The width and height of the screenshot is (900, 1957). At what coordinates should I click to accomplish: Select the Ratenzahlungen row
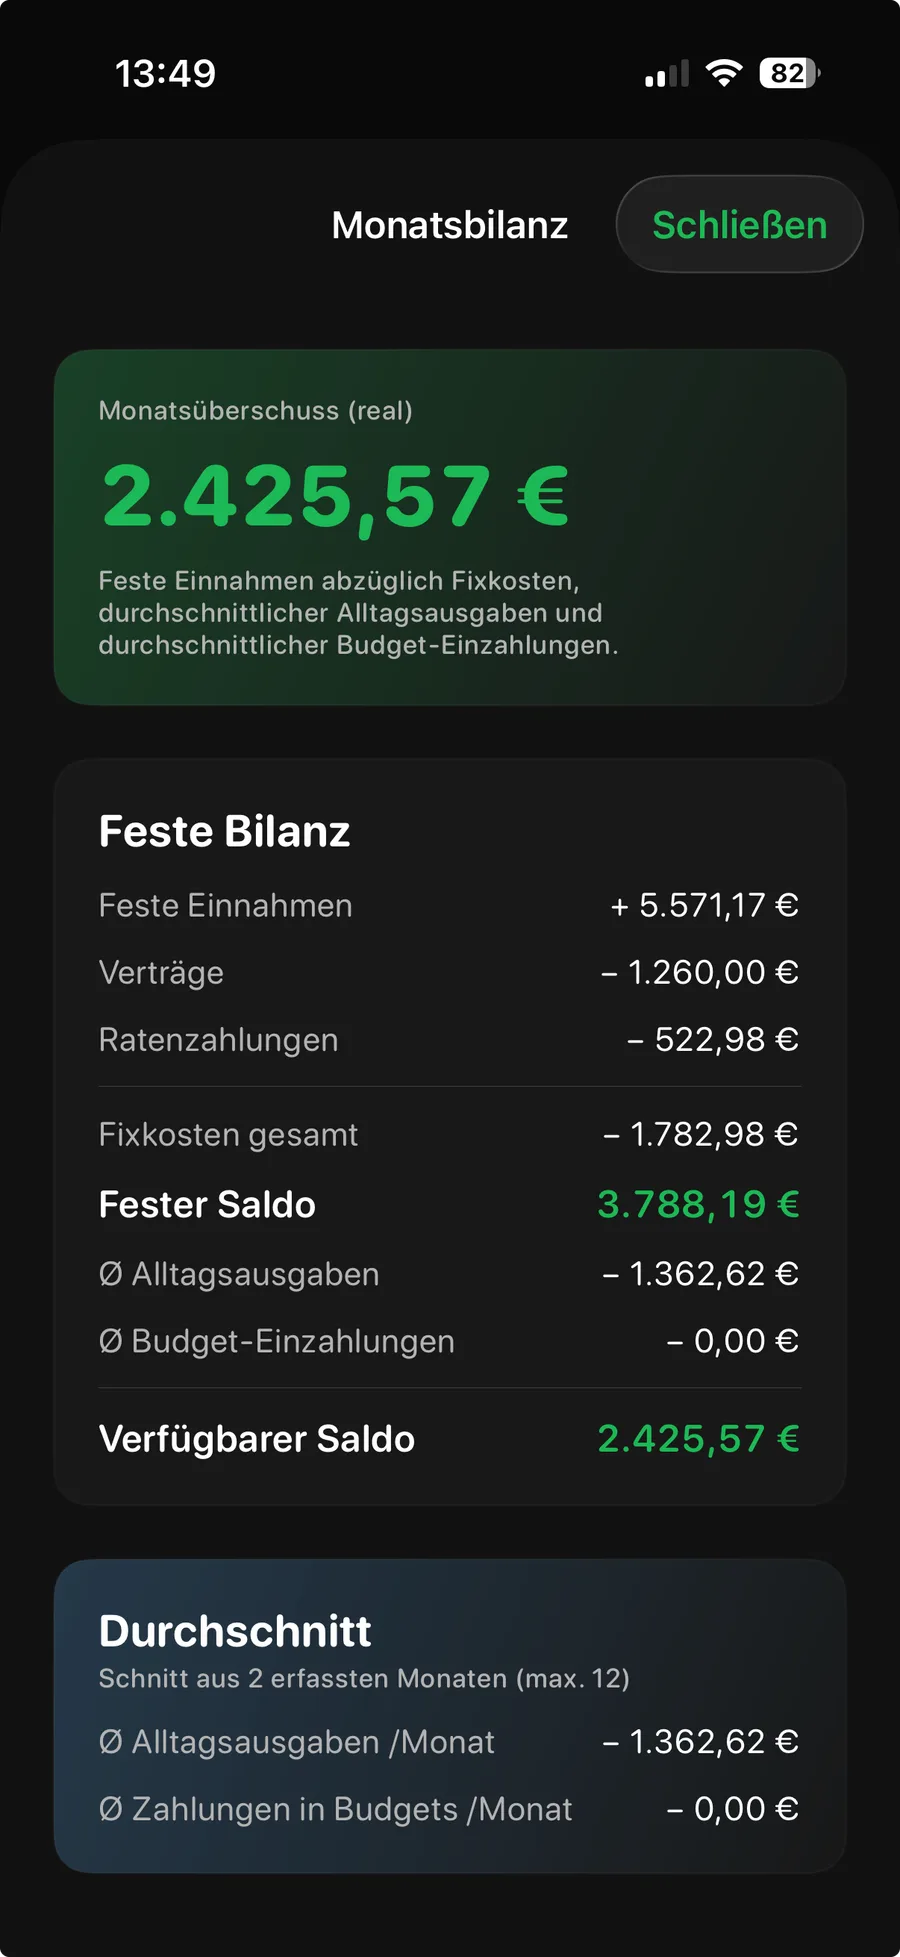pyautogui.click(x=450, y=1040)
